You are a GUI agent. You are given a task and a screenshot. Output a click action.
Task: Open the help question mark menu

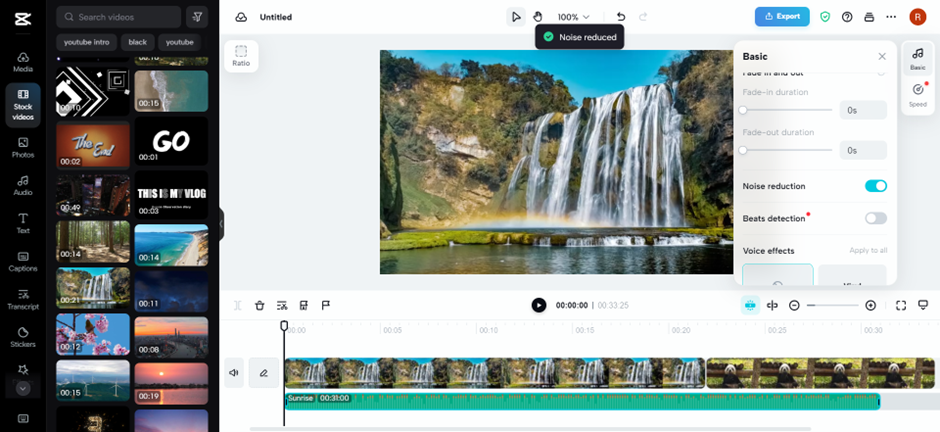click(847, 17)
